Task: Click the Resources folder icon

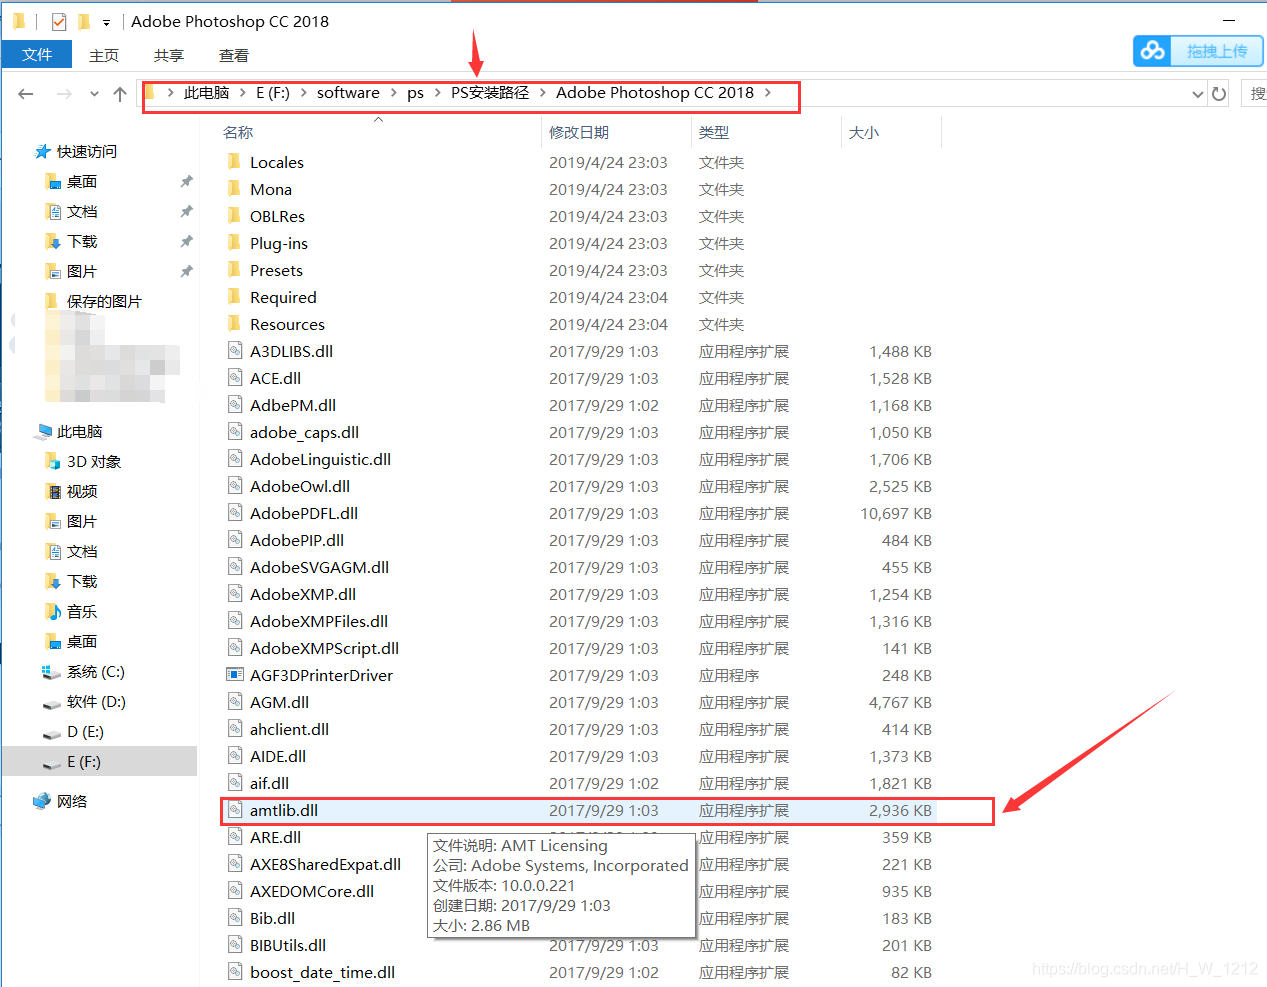Action: 234,323
